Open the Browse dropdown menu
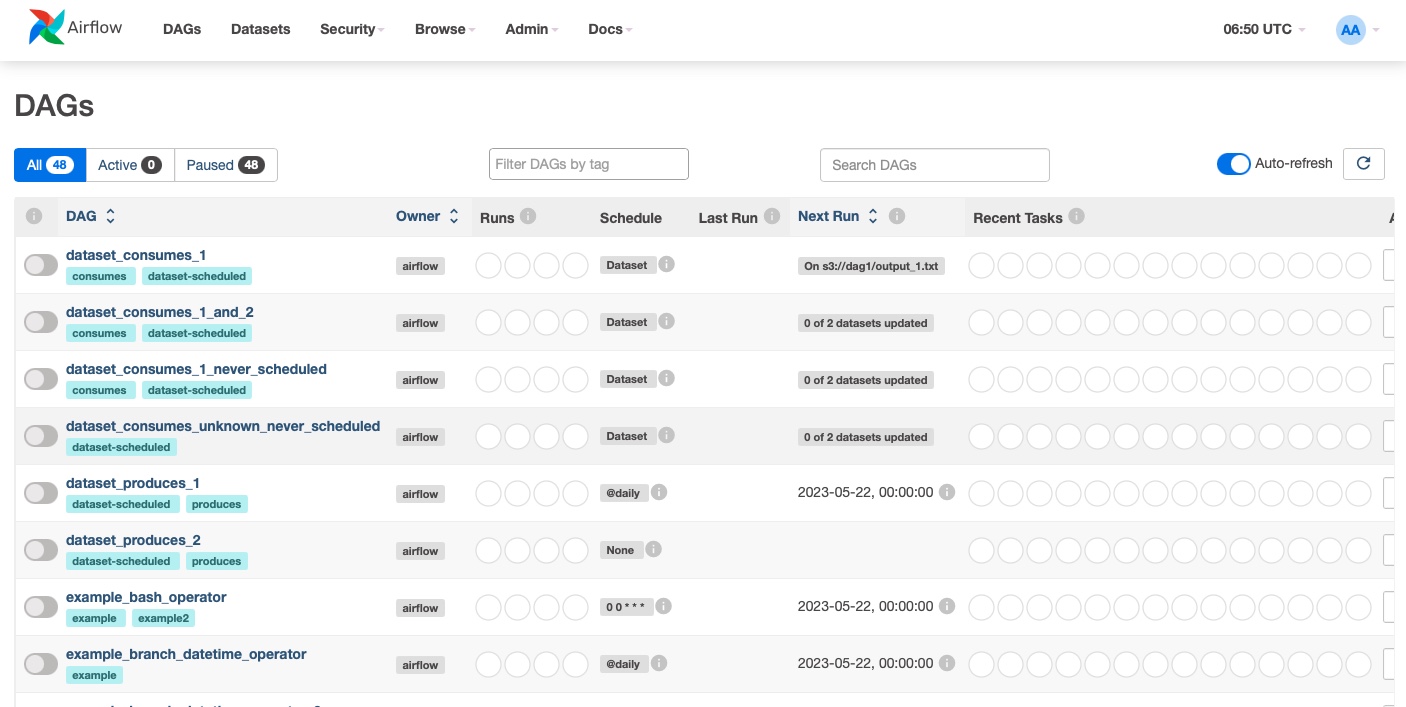The height and width of the screenshot is (707, 1406). (445, 29)
